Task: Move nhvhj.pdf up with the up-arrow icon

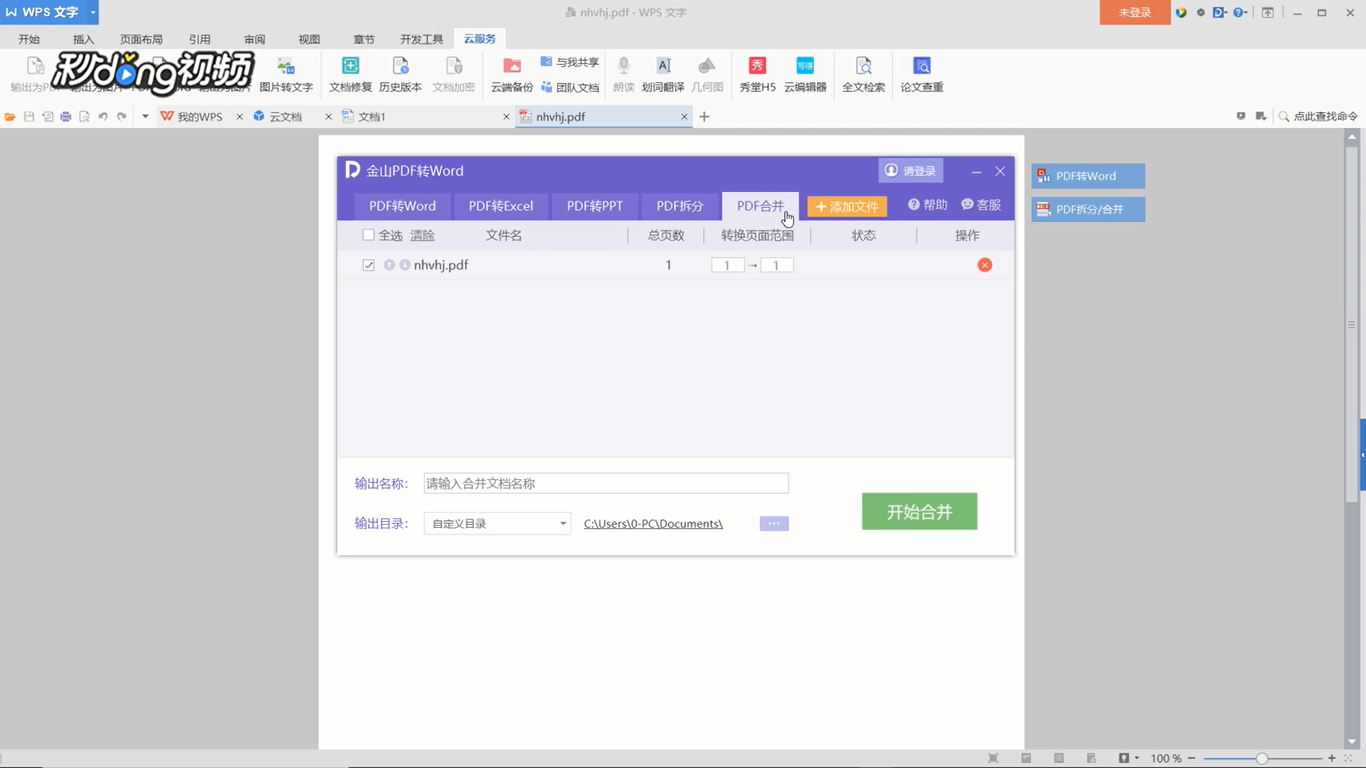Action: click(389, 265)
